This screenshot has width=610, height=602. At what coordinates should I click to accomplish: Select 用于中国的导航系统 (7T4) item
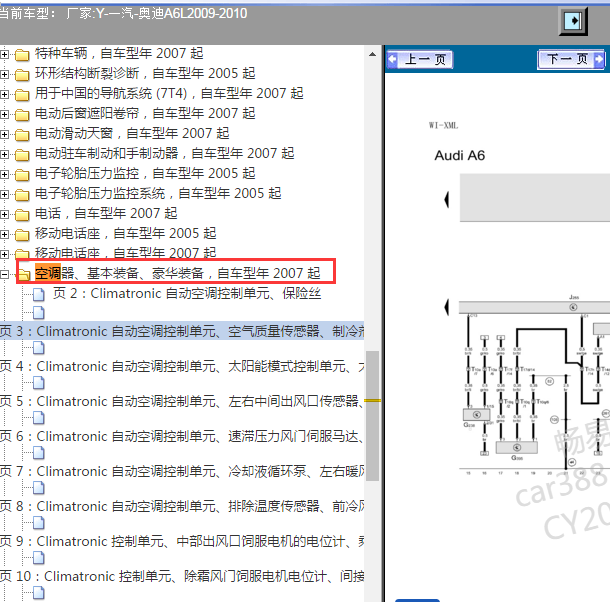pos(169,93)
